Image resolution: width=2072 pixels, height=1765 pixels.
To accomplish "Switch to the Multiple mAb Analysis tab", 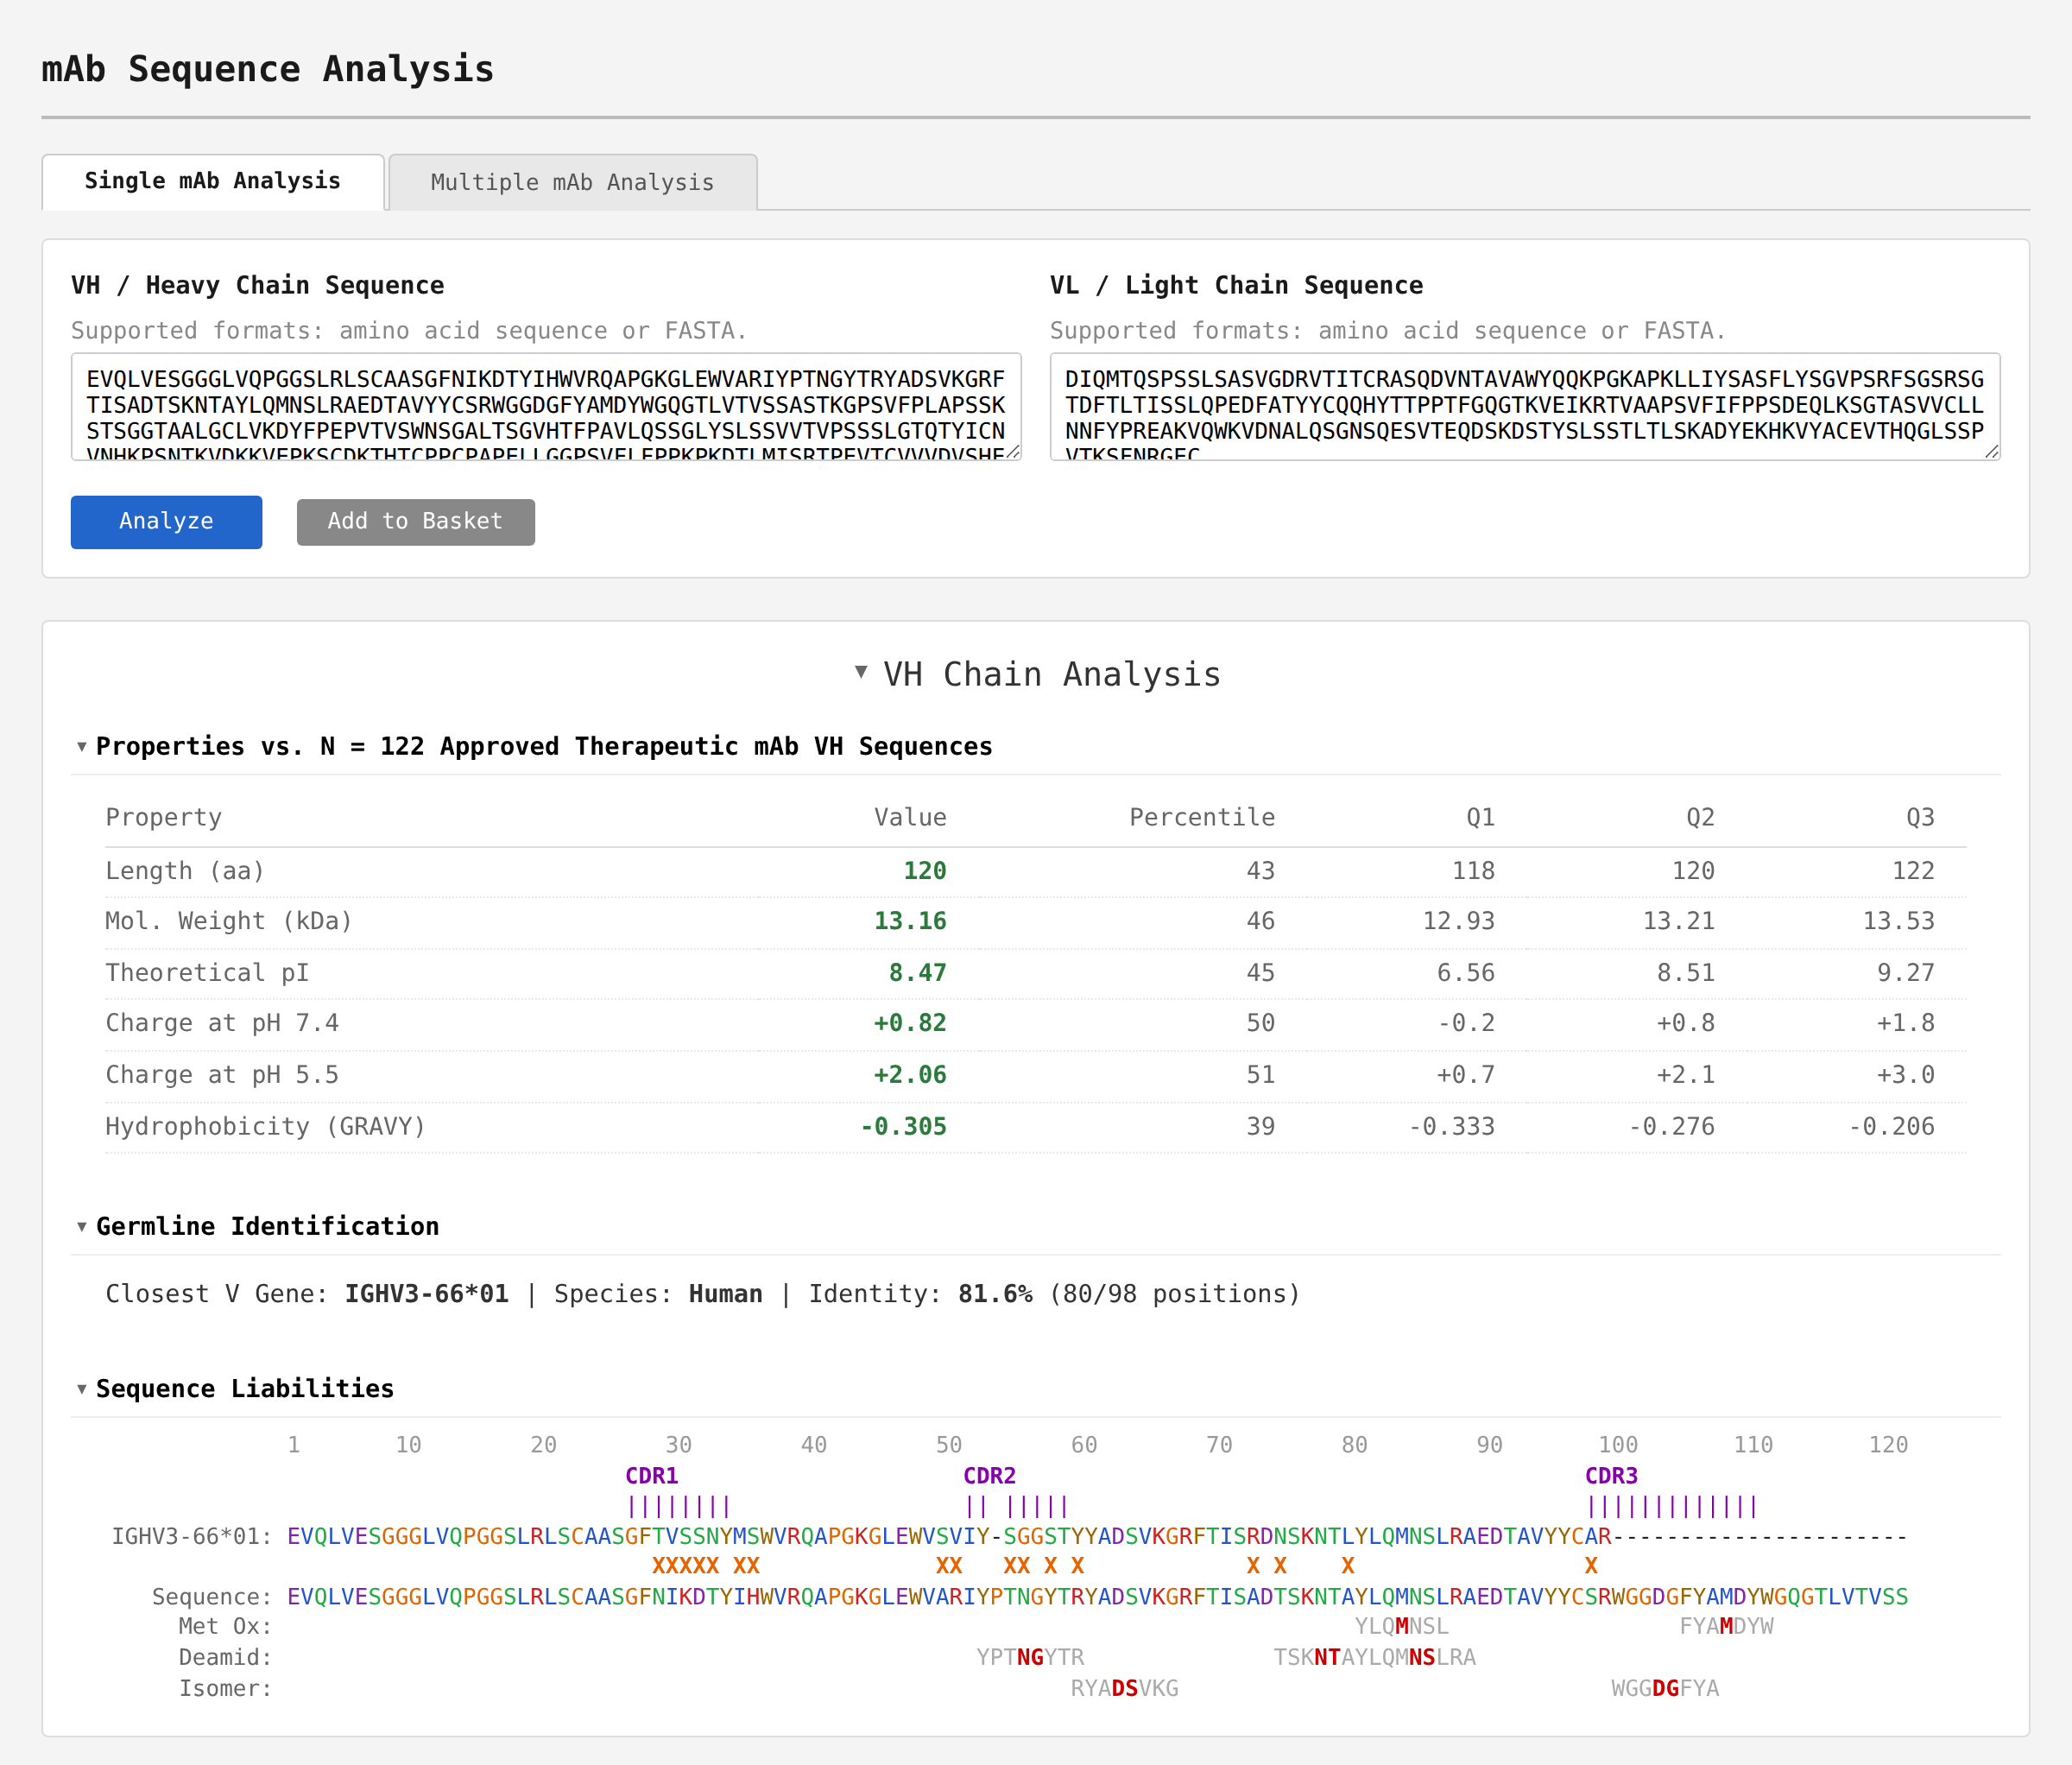I will [x=572, y=182].
